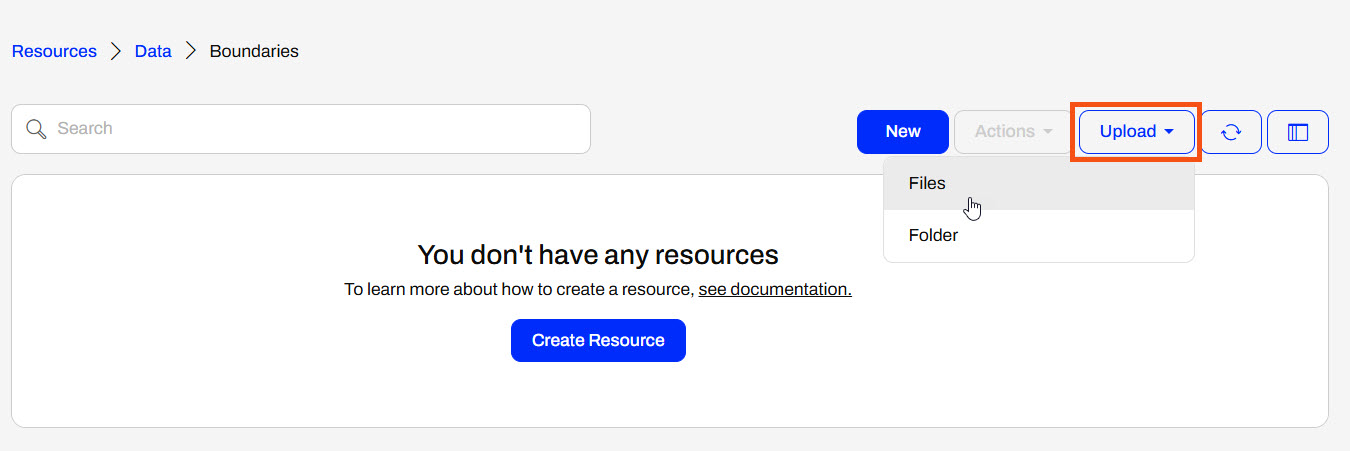Click the caret arrow on Upload
1350x451 pixels.
click(x=1169, y=132)
